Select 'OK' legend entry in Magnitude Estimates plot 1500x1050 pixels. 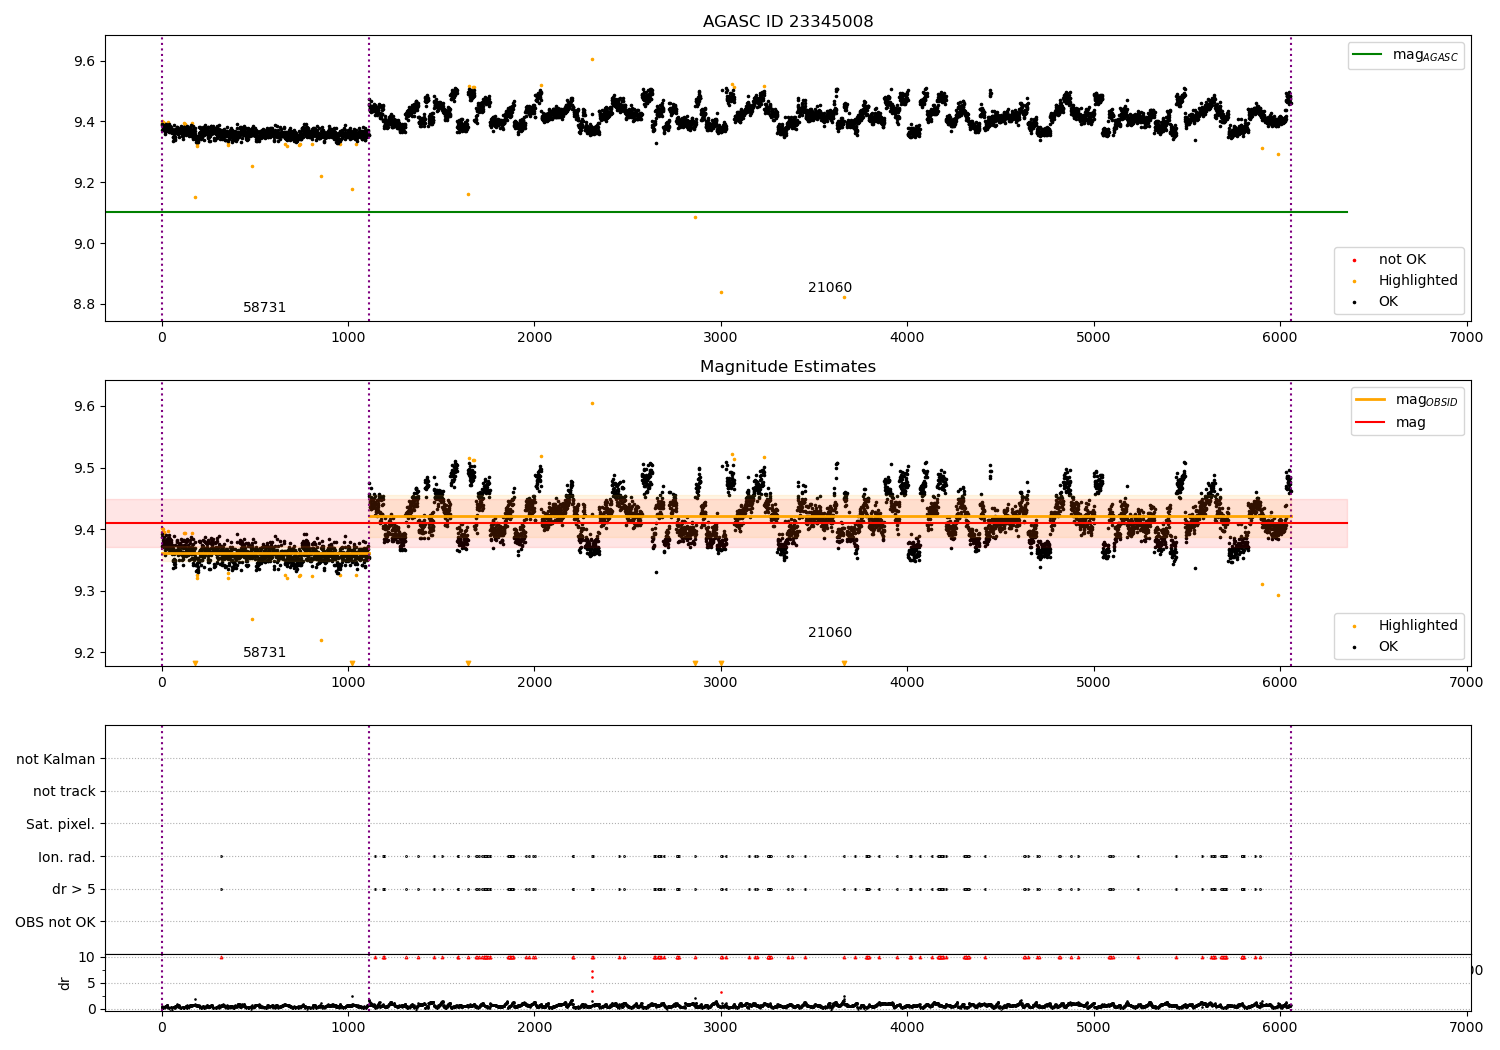(x=1388, y=646)
